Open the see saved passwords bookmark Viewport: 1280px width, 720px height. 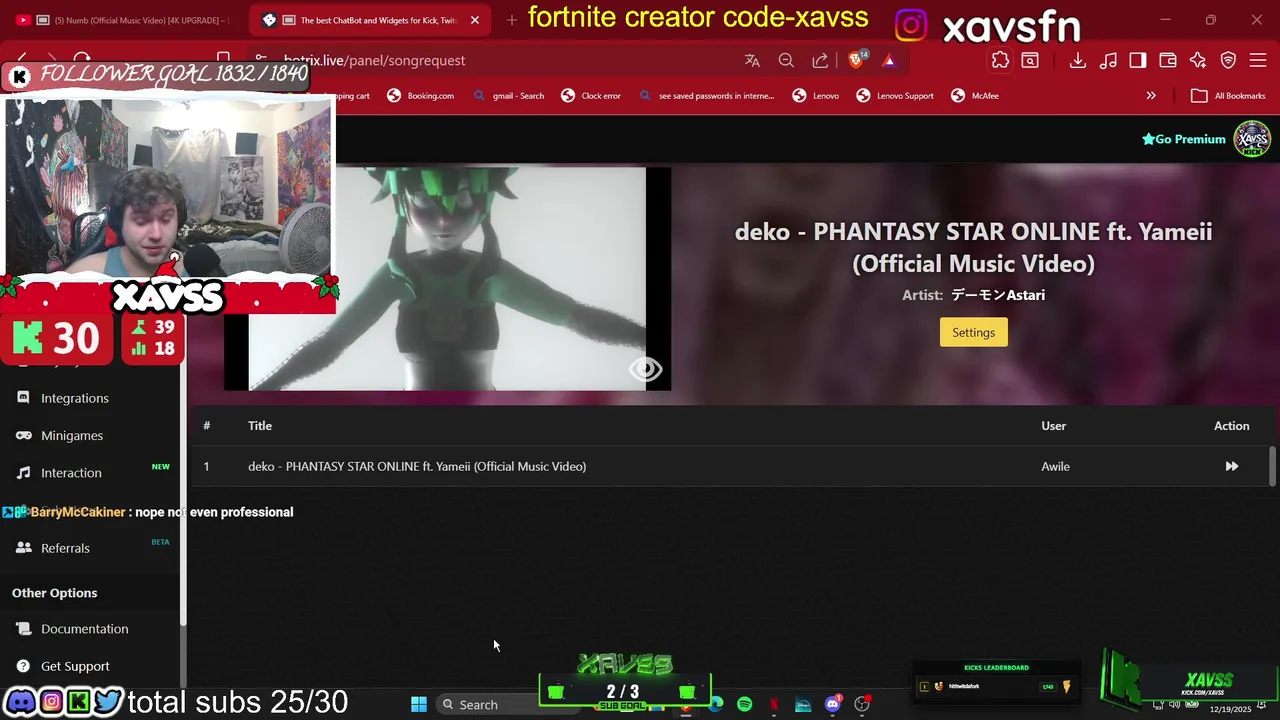coord(707,96)
